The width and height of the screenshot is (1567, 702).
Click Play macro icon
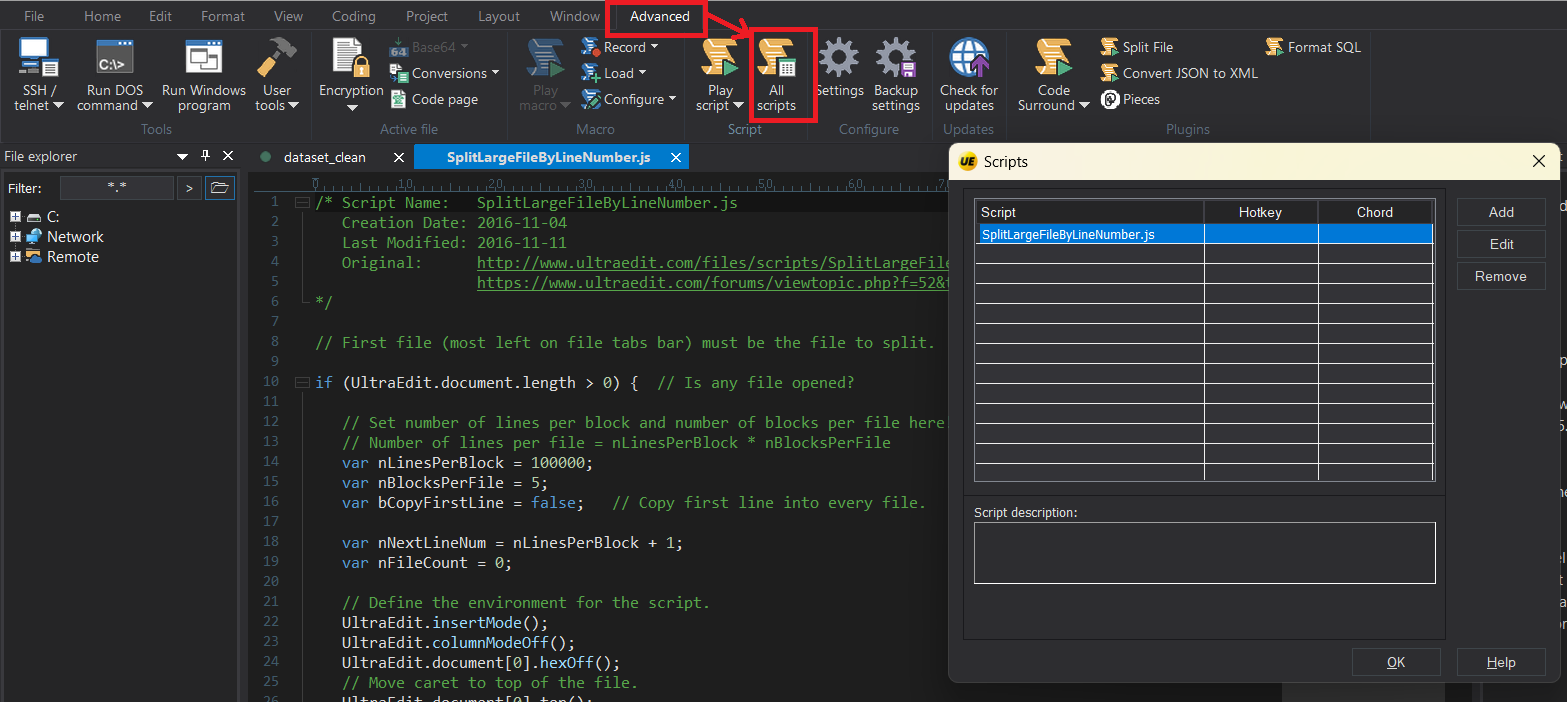[545, 58]
